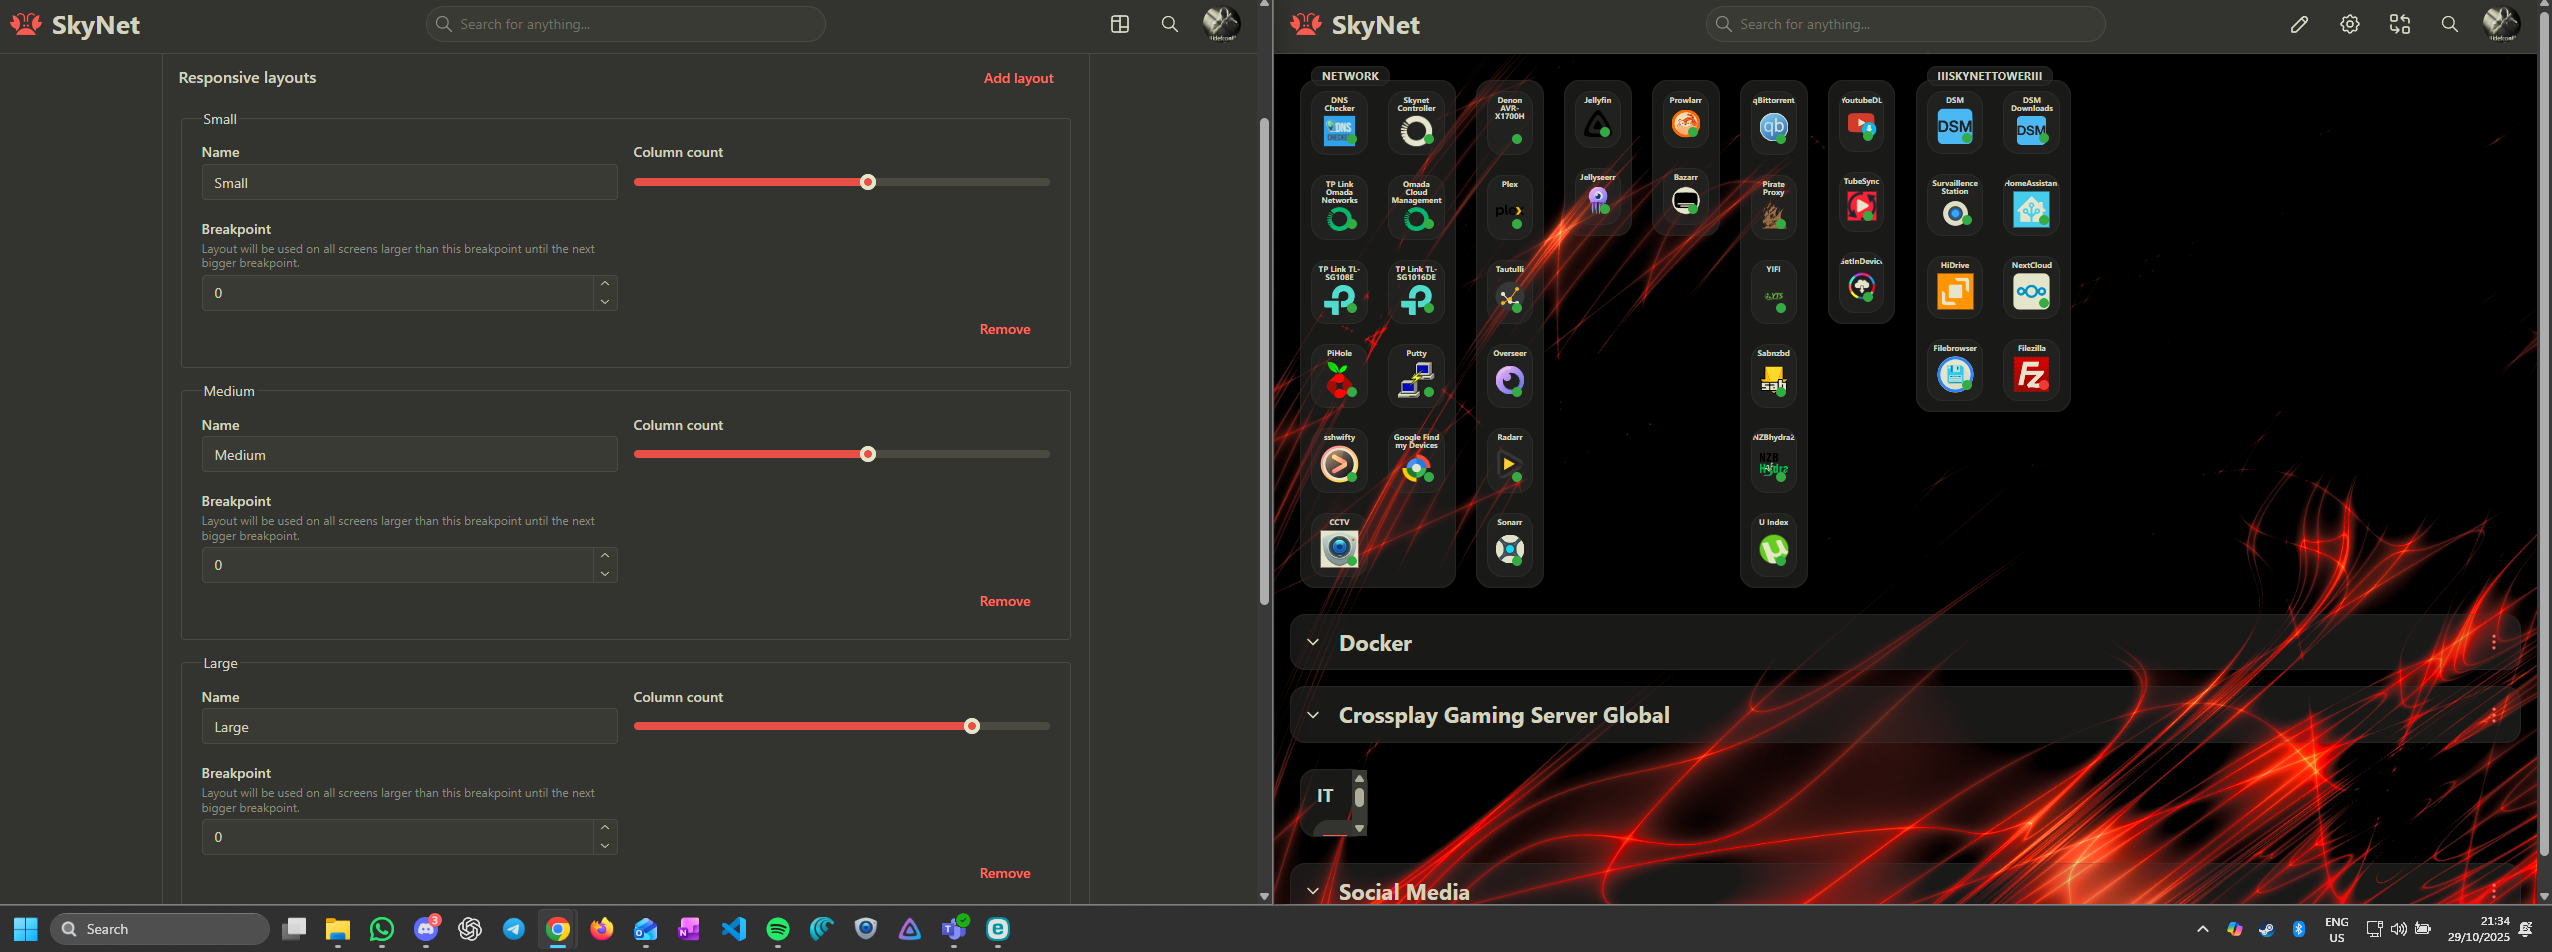This screenshot has height=952, width=2552.
Task: Focus the Medium layout Name field
Action: pyautogui.click(x=409, y=455)
